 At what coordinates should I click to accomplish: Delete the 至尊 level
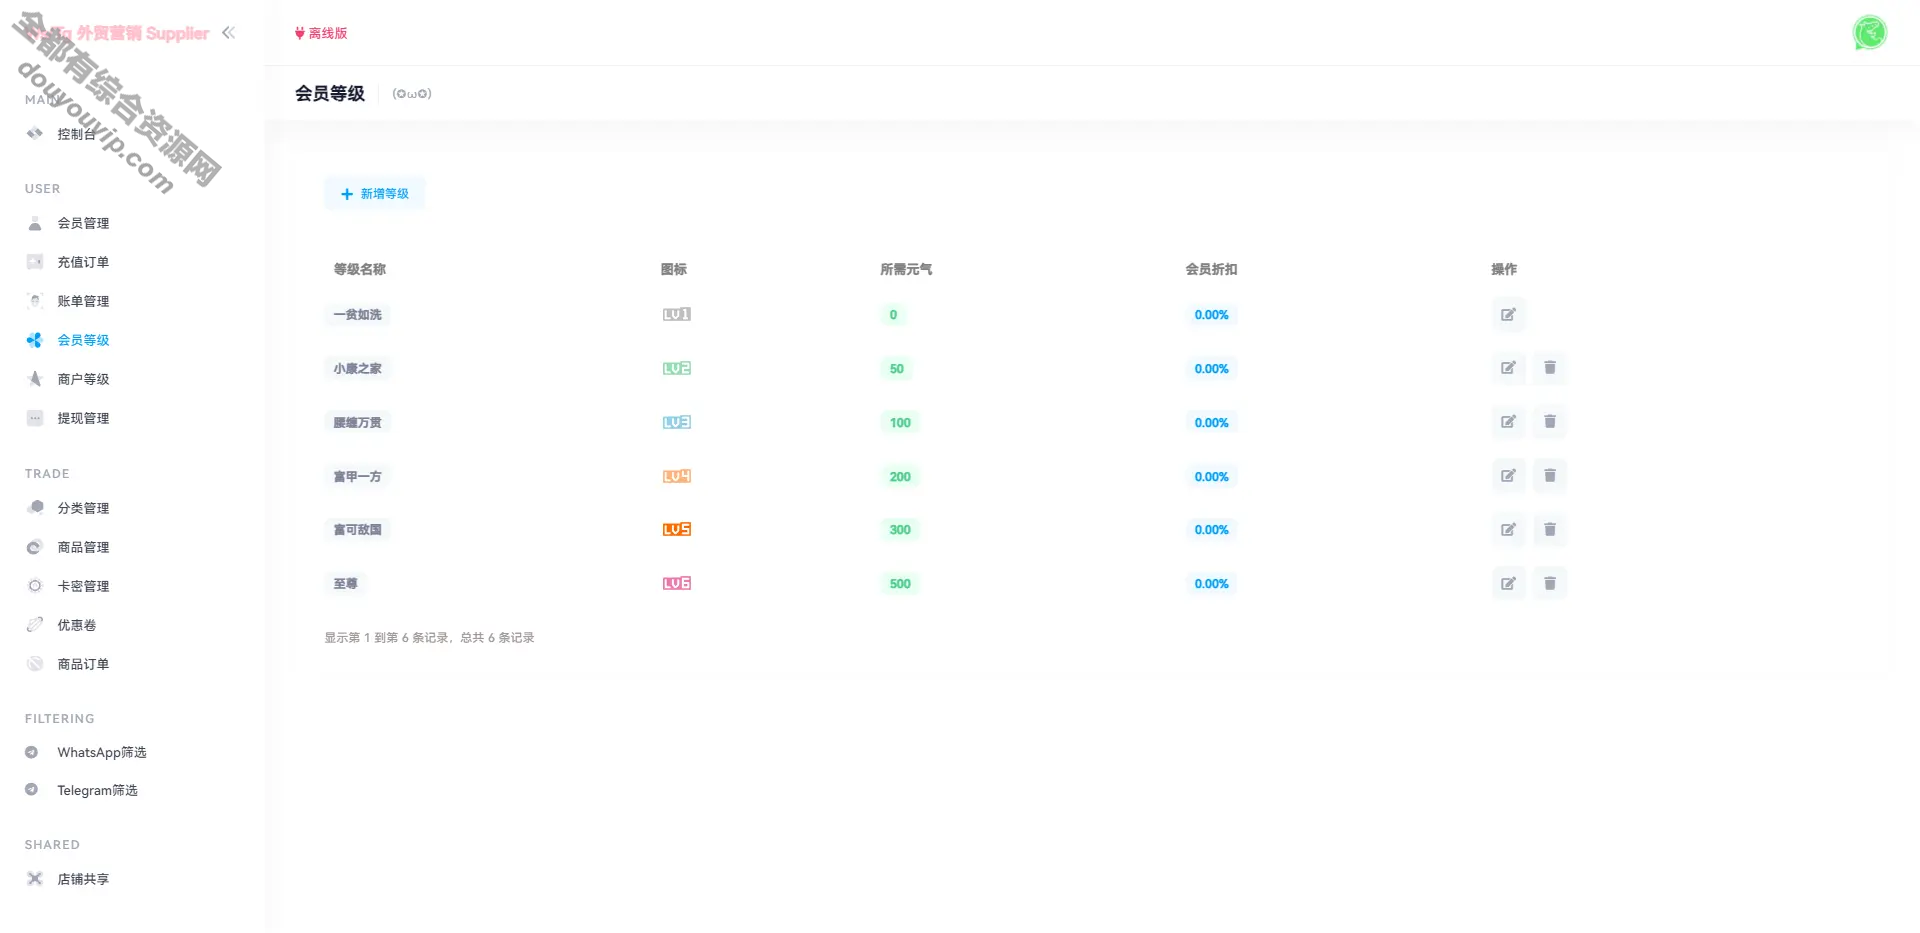pyautogui.click(x=1550, y=584)
